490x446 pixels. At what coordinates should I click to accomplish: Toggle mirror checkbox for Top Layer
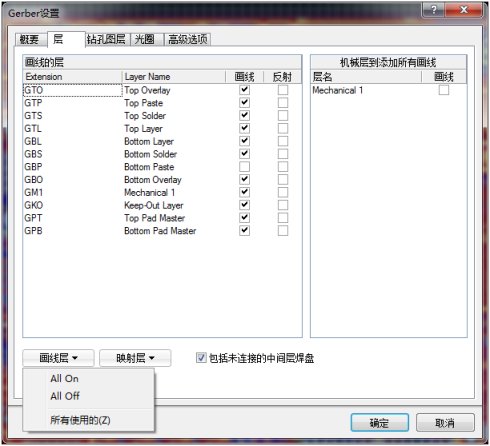coord(283,128)
